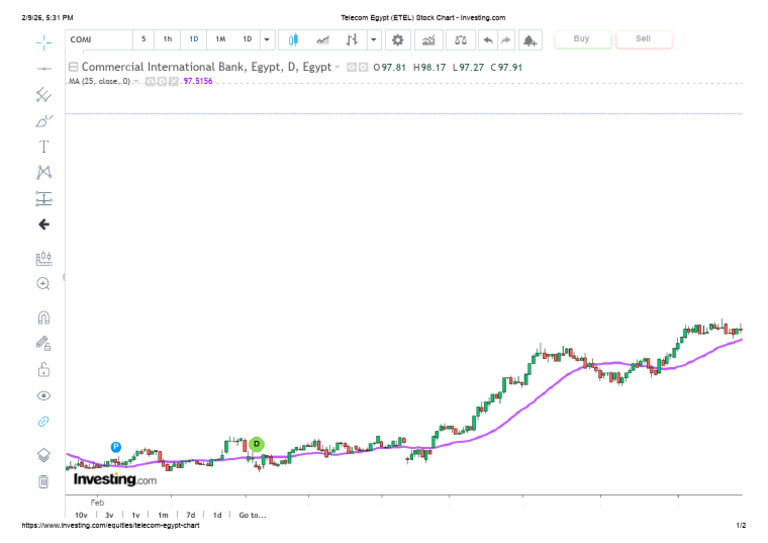
Task: Open the interval dropdown arrow
Action: (267, 40)
